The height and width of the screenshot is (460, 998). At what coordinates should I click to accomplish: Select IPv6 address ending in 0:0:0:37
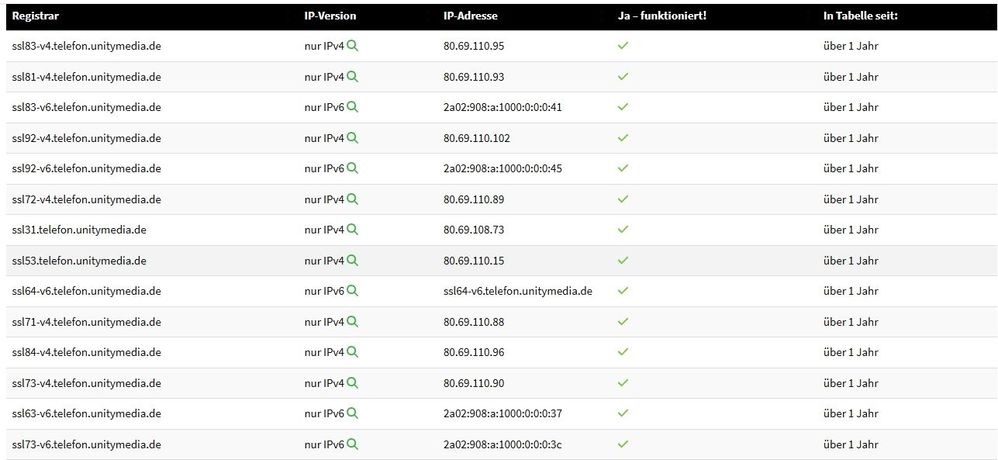(502, 413)
